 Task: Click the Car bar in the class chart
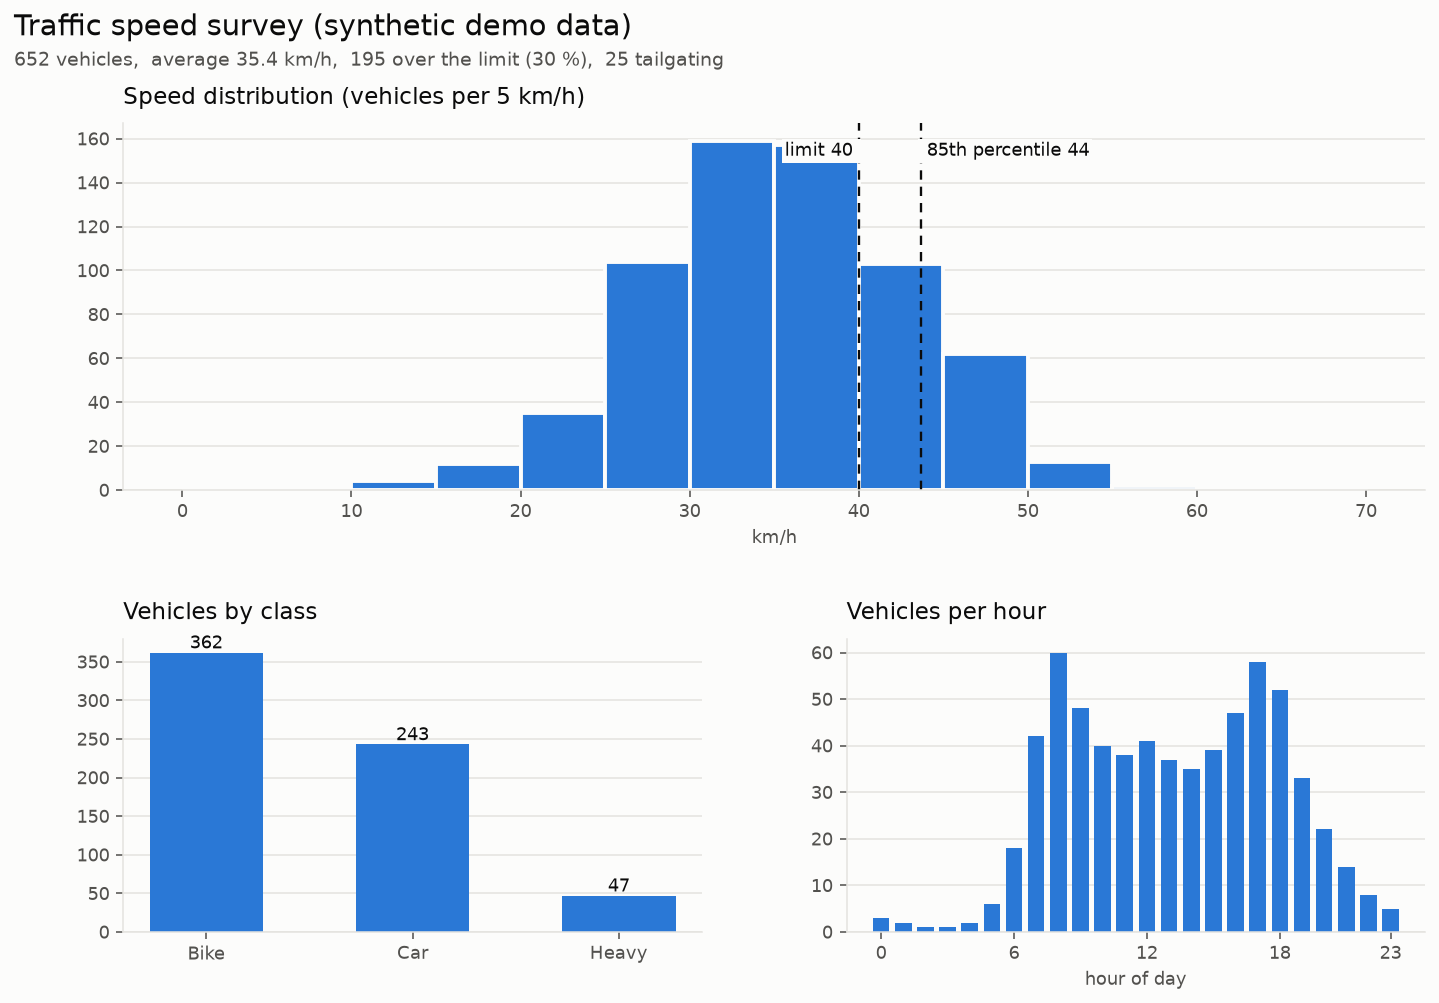[412, 838]
